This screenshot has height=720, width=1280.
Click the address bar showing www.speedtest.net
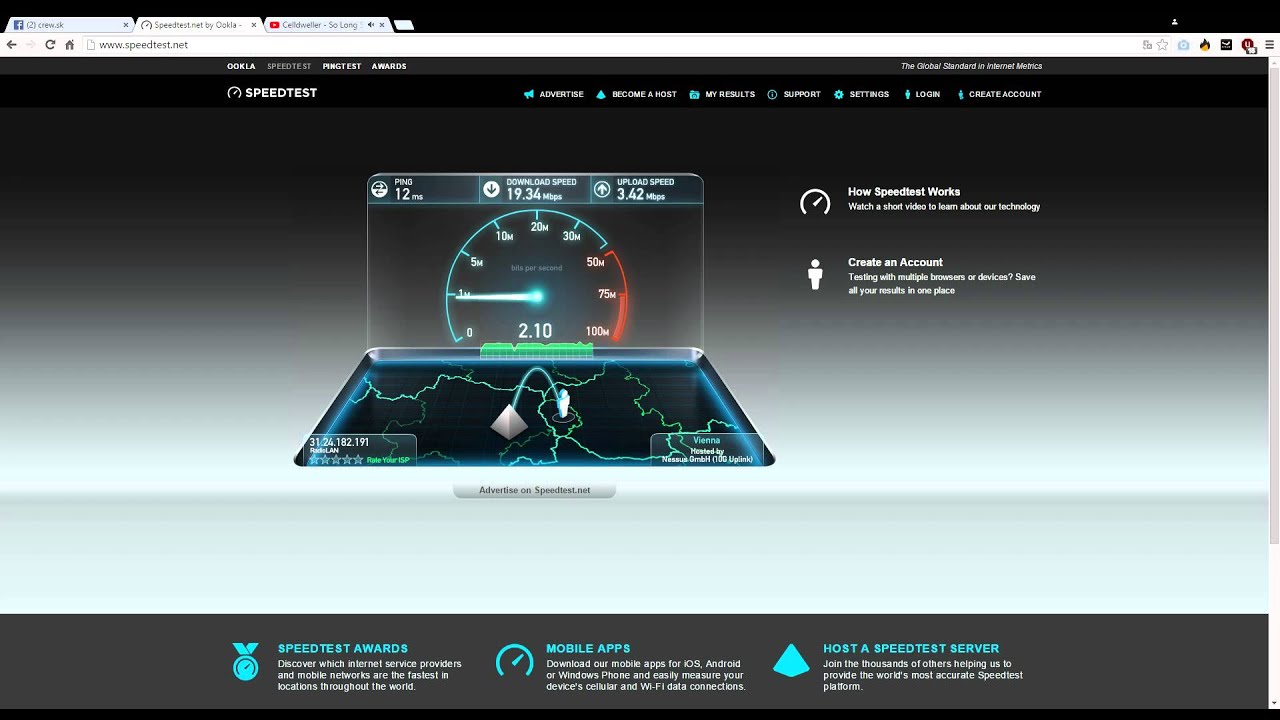click(x=610, y=45)
